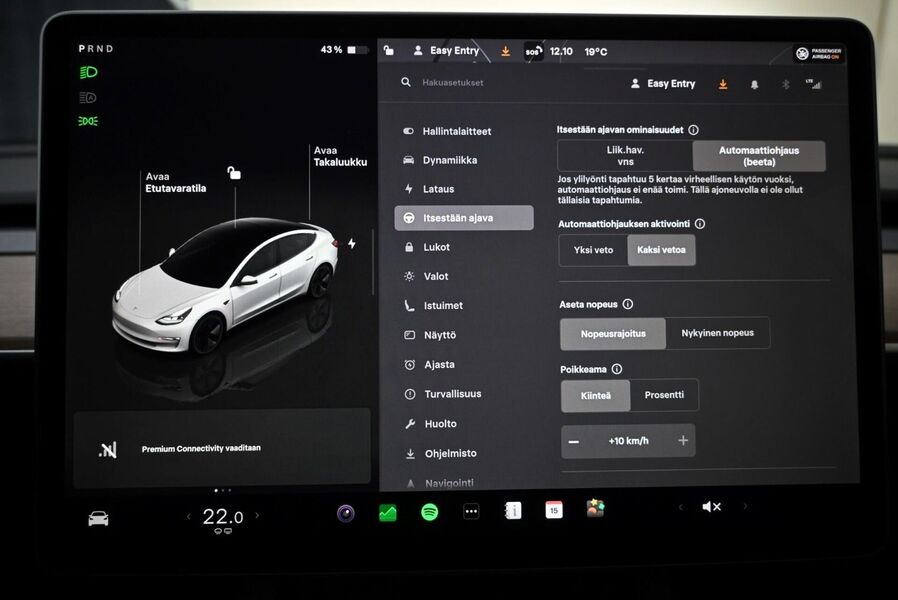Tap the lock icon in the status bar
Image resolution: width=898 pixels, height=600 pixels.
pyautogui.click(x=389, y=50)
